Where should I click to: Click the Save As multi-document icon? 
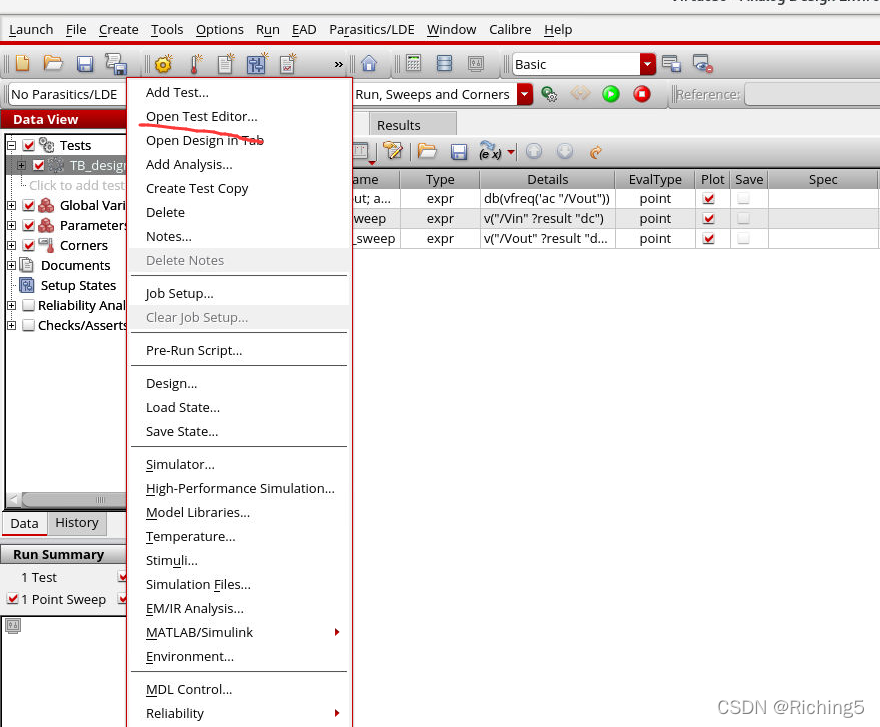click(x=116, y=64)
